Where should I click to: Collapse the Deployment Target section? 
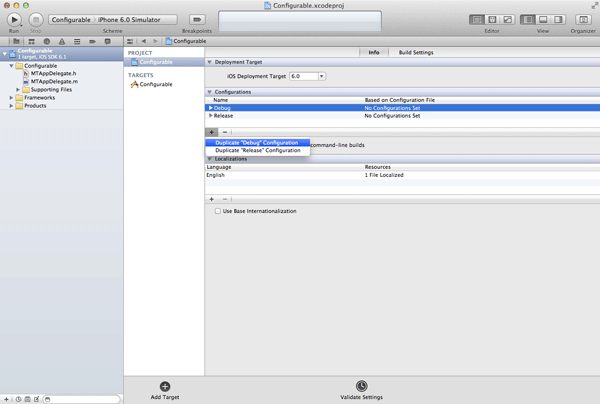click(x=209, y=62)
